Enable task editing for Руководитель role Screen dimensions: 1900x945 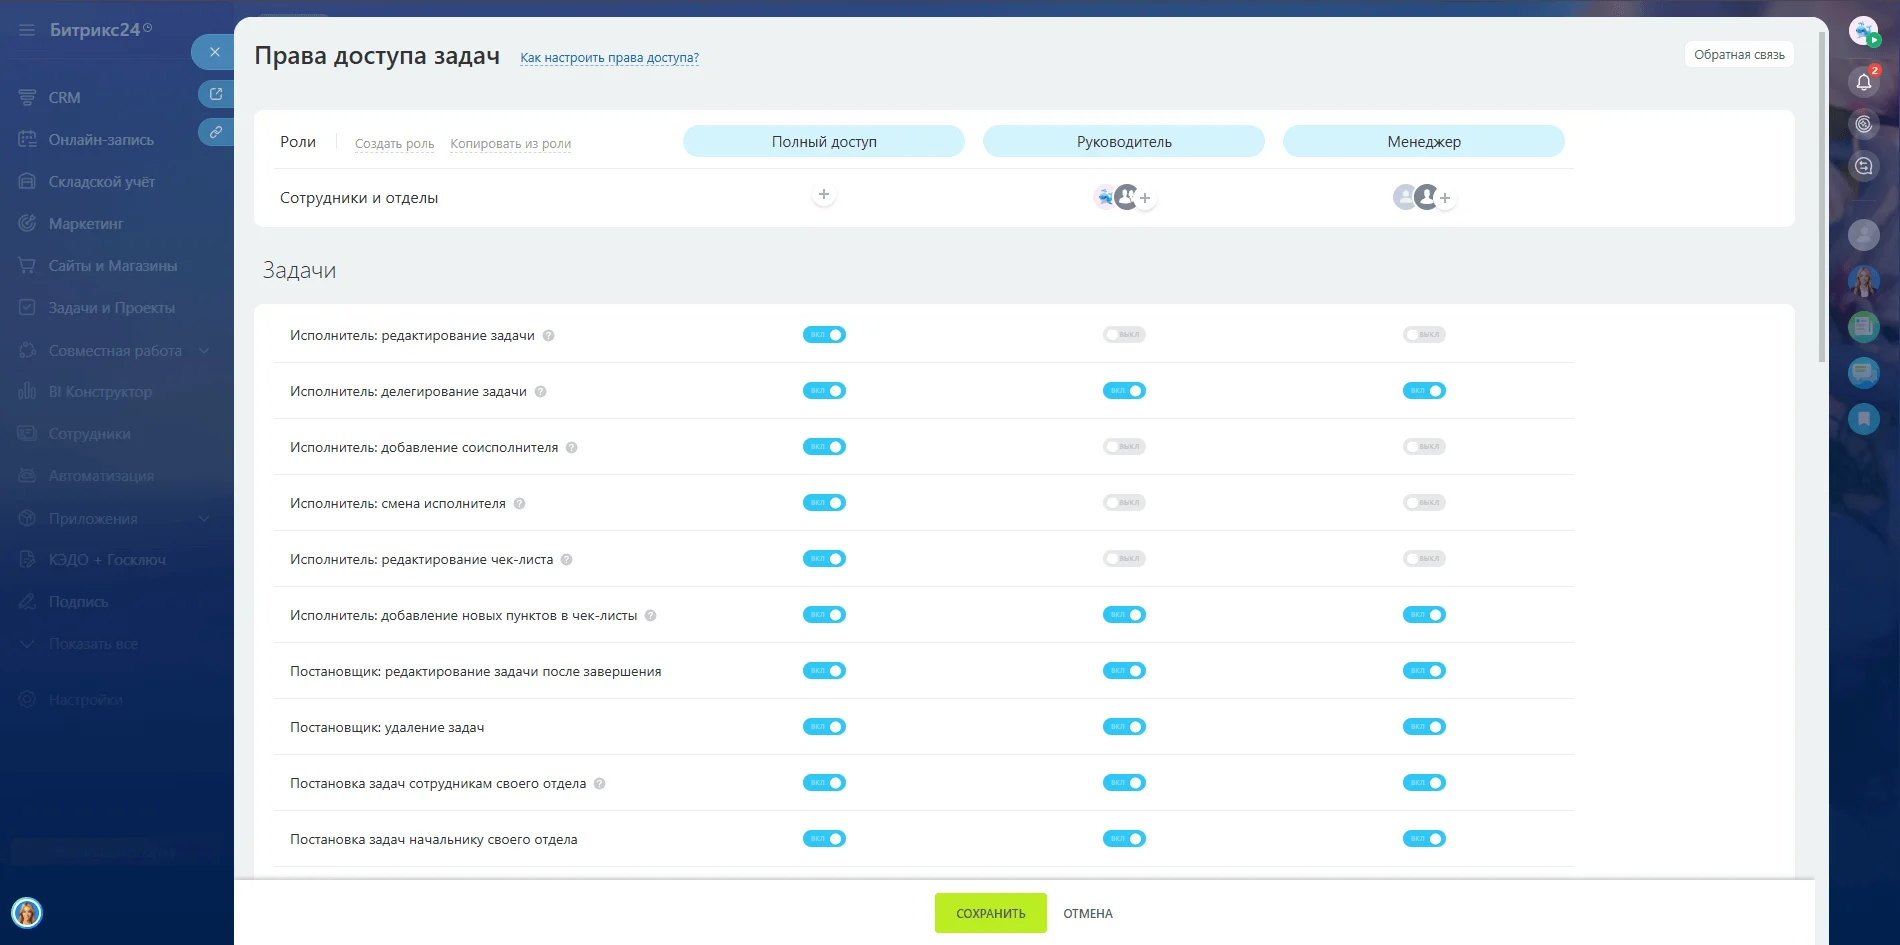click(x=1124, y=335)
